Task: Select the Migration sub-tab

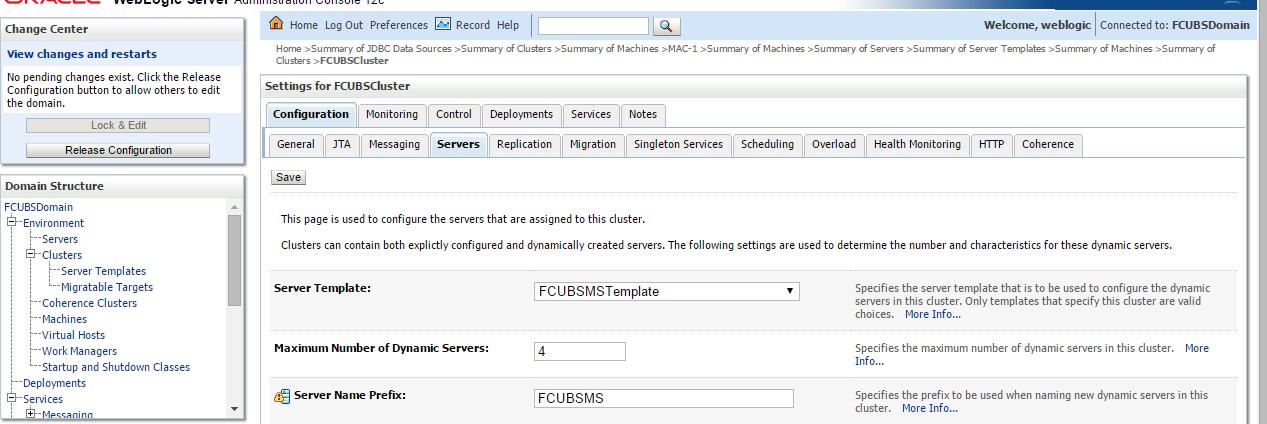Action: click(x=593, y=144)
